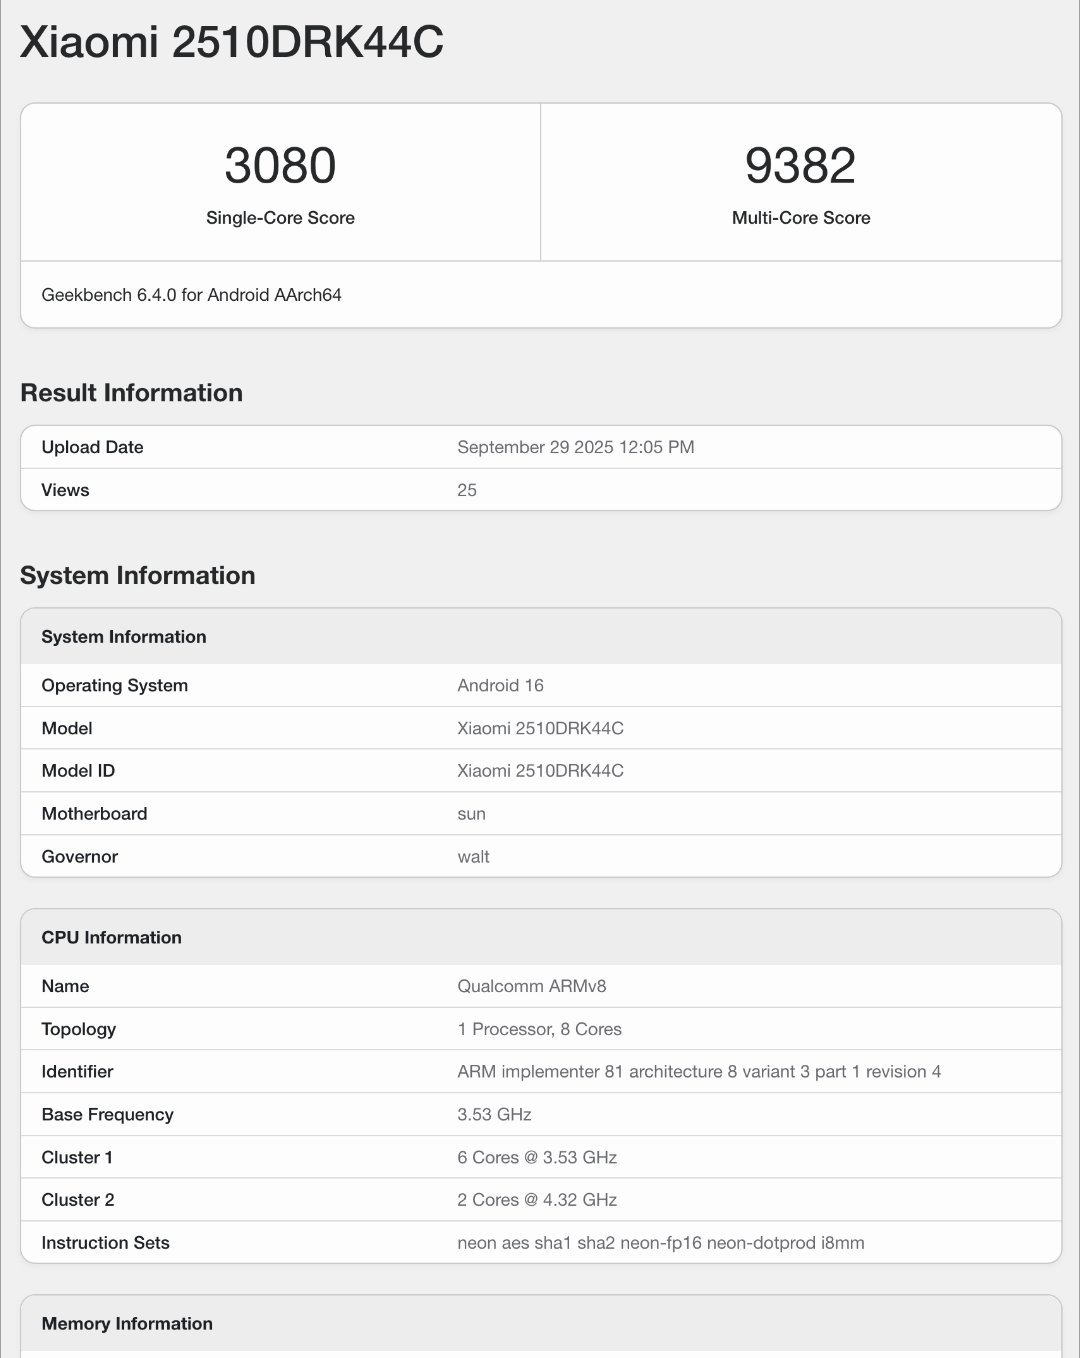Select the 2 Cores @ 4.32 GHz value

537,1200
